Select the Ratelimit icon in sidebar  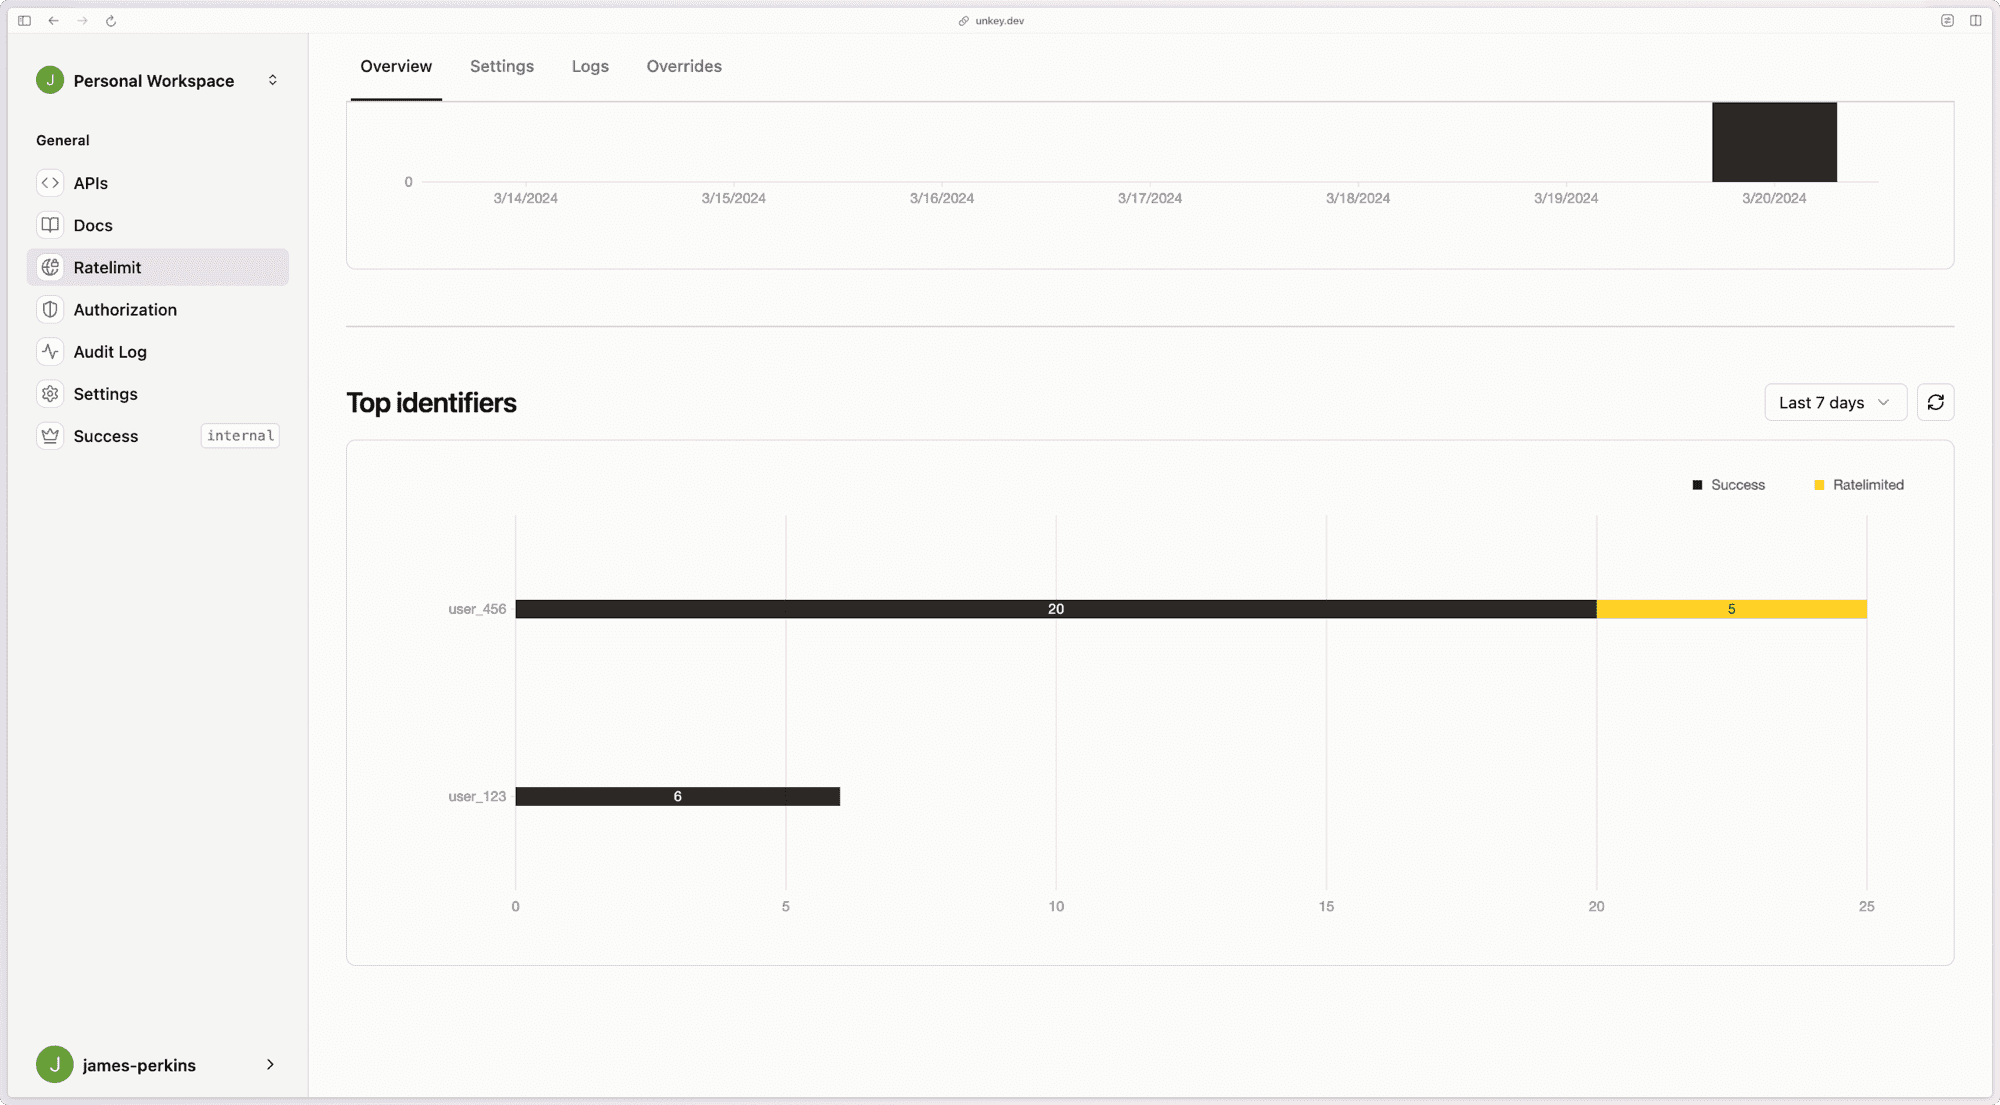[50, 267]
